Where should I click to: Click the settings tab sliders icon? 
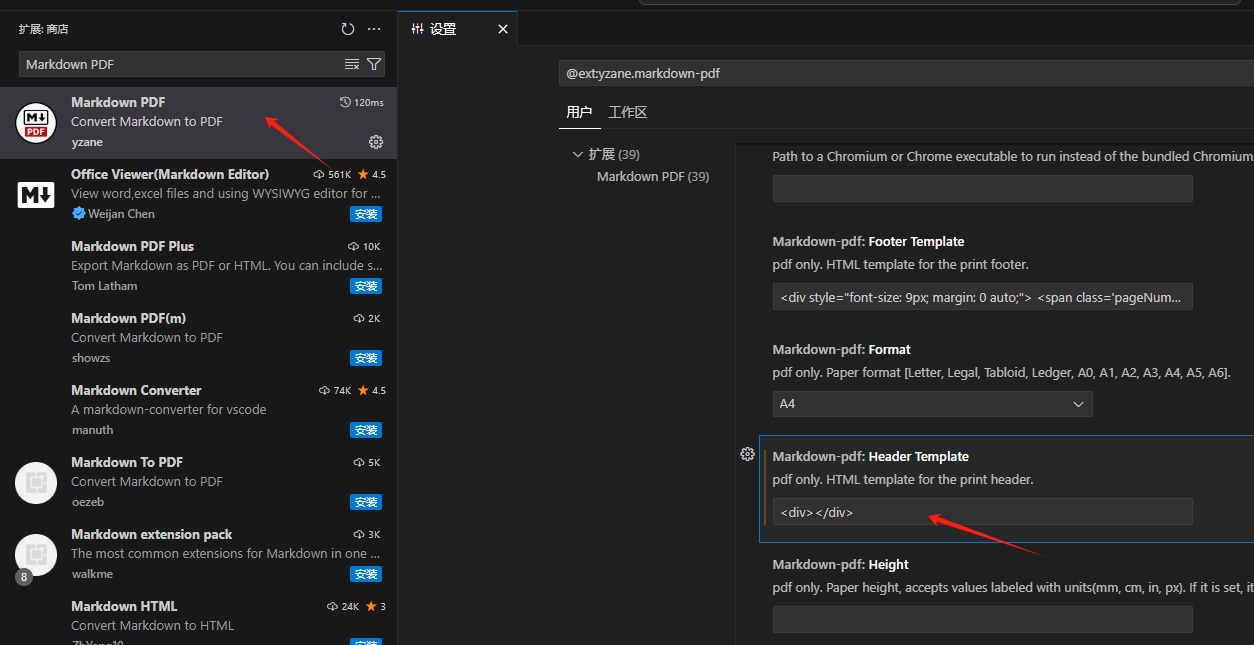tap(418, 29)
